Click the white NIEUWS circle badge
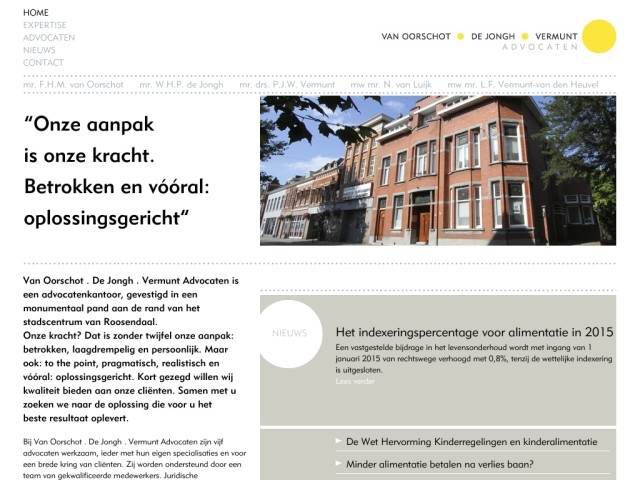640x480 pixels. click(290, 333)
